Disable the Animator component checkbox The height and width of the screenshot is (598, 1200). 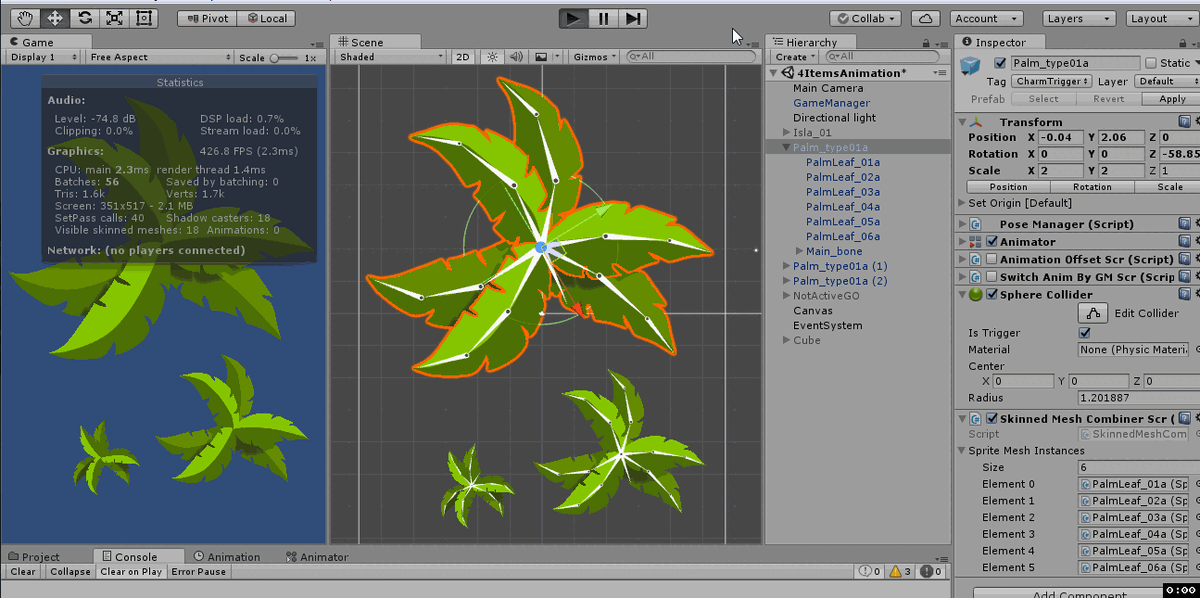[x=992, y=242]
